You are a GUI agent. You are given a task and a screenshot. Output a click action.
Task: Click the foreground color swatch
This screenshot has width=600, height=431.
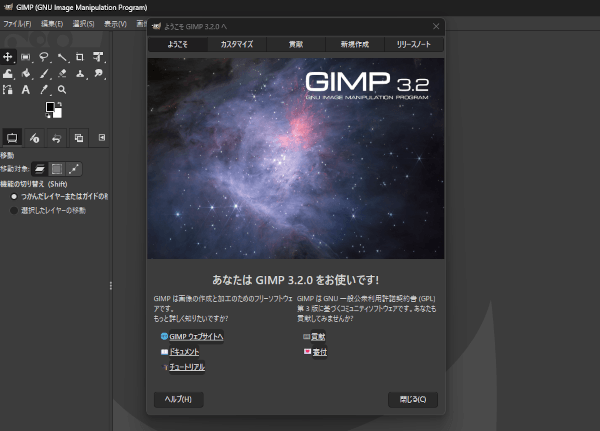pos(51,106)
